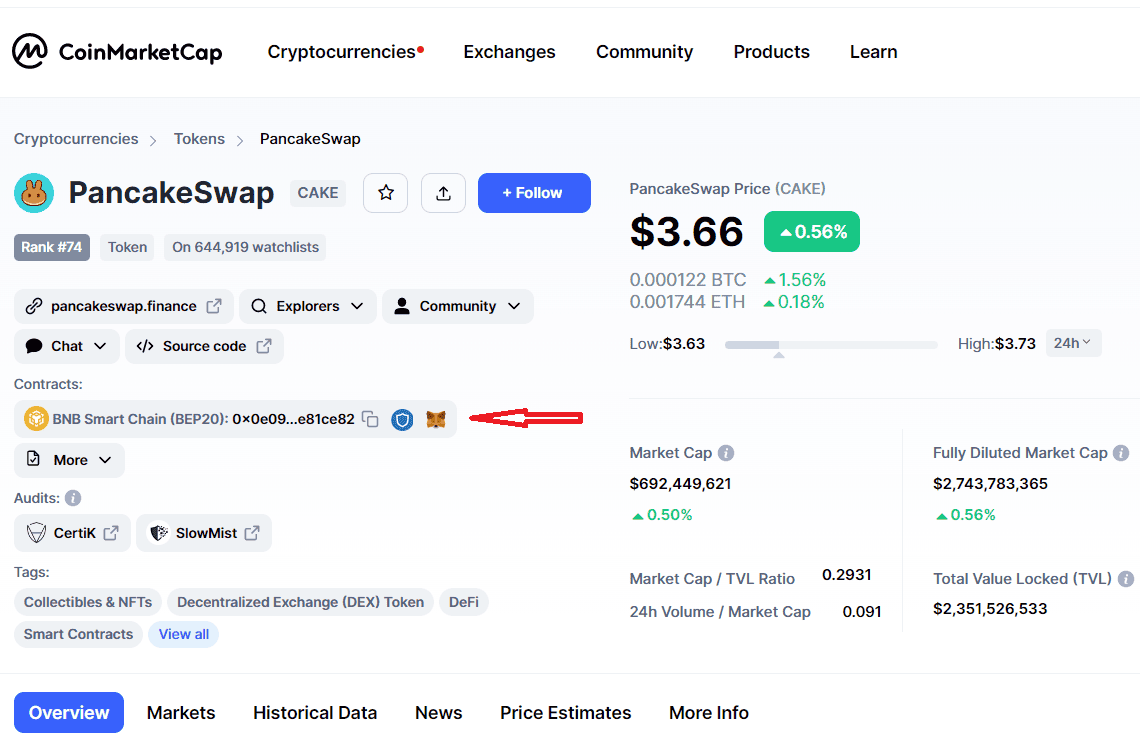This screenshot has width=1140, height=734.
Task: Open Total Value Locked info icon
Action: [1125, 578]
